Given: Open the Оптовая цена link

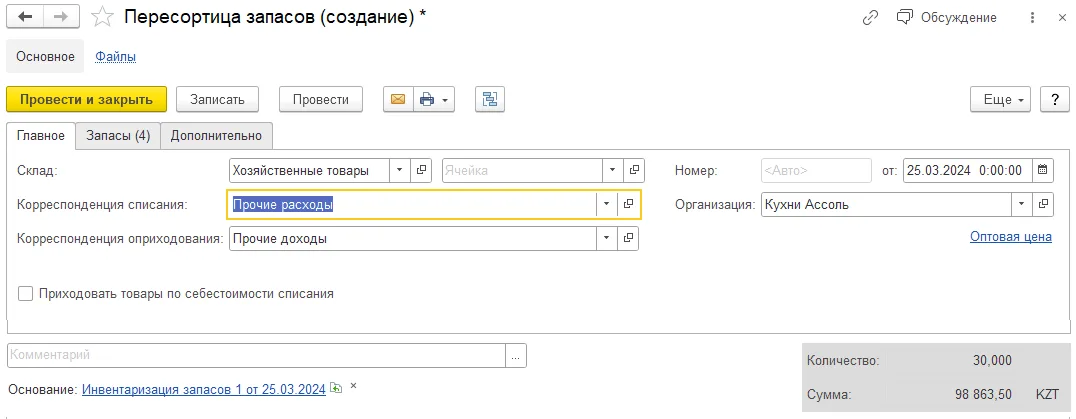Looking at the screenshot, I should (1010, 237).
